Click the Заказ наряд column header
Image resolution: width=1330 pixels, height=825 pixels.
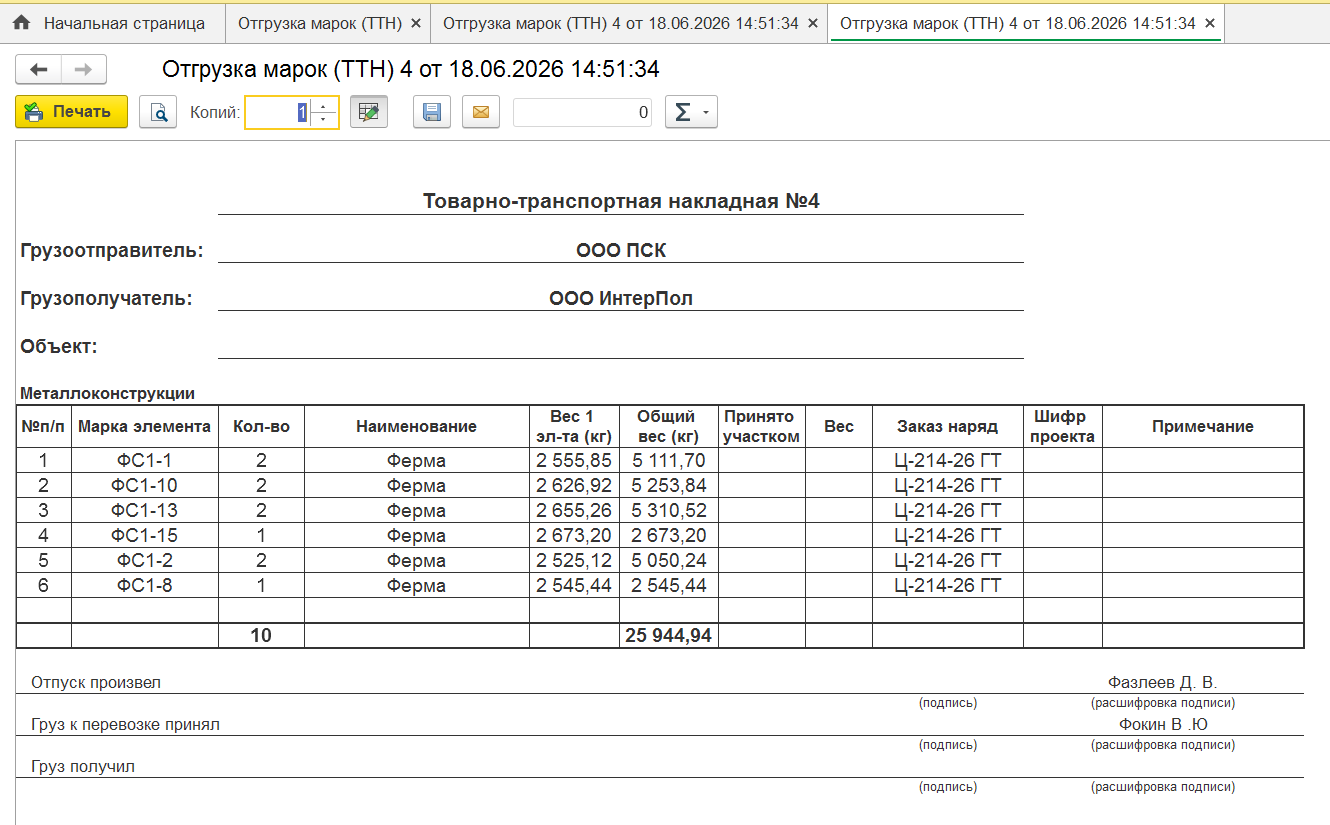pos(948,426)
